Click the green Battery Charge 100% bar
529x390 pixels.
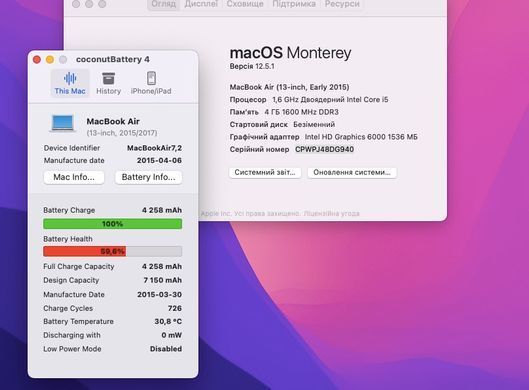[113, 224]
